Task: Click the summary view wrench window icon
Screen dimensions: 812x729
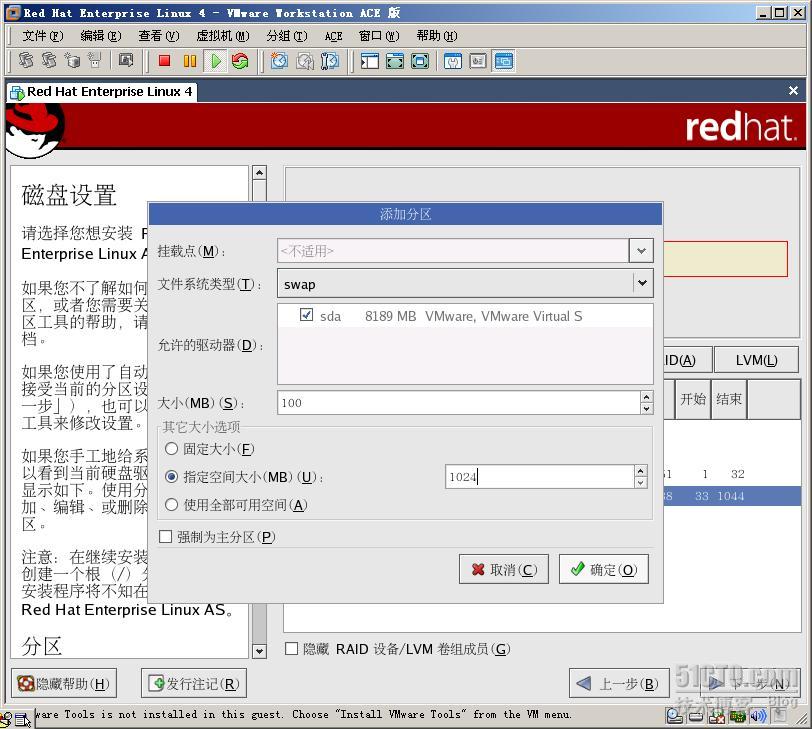Action: click(x=453, y=61)
